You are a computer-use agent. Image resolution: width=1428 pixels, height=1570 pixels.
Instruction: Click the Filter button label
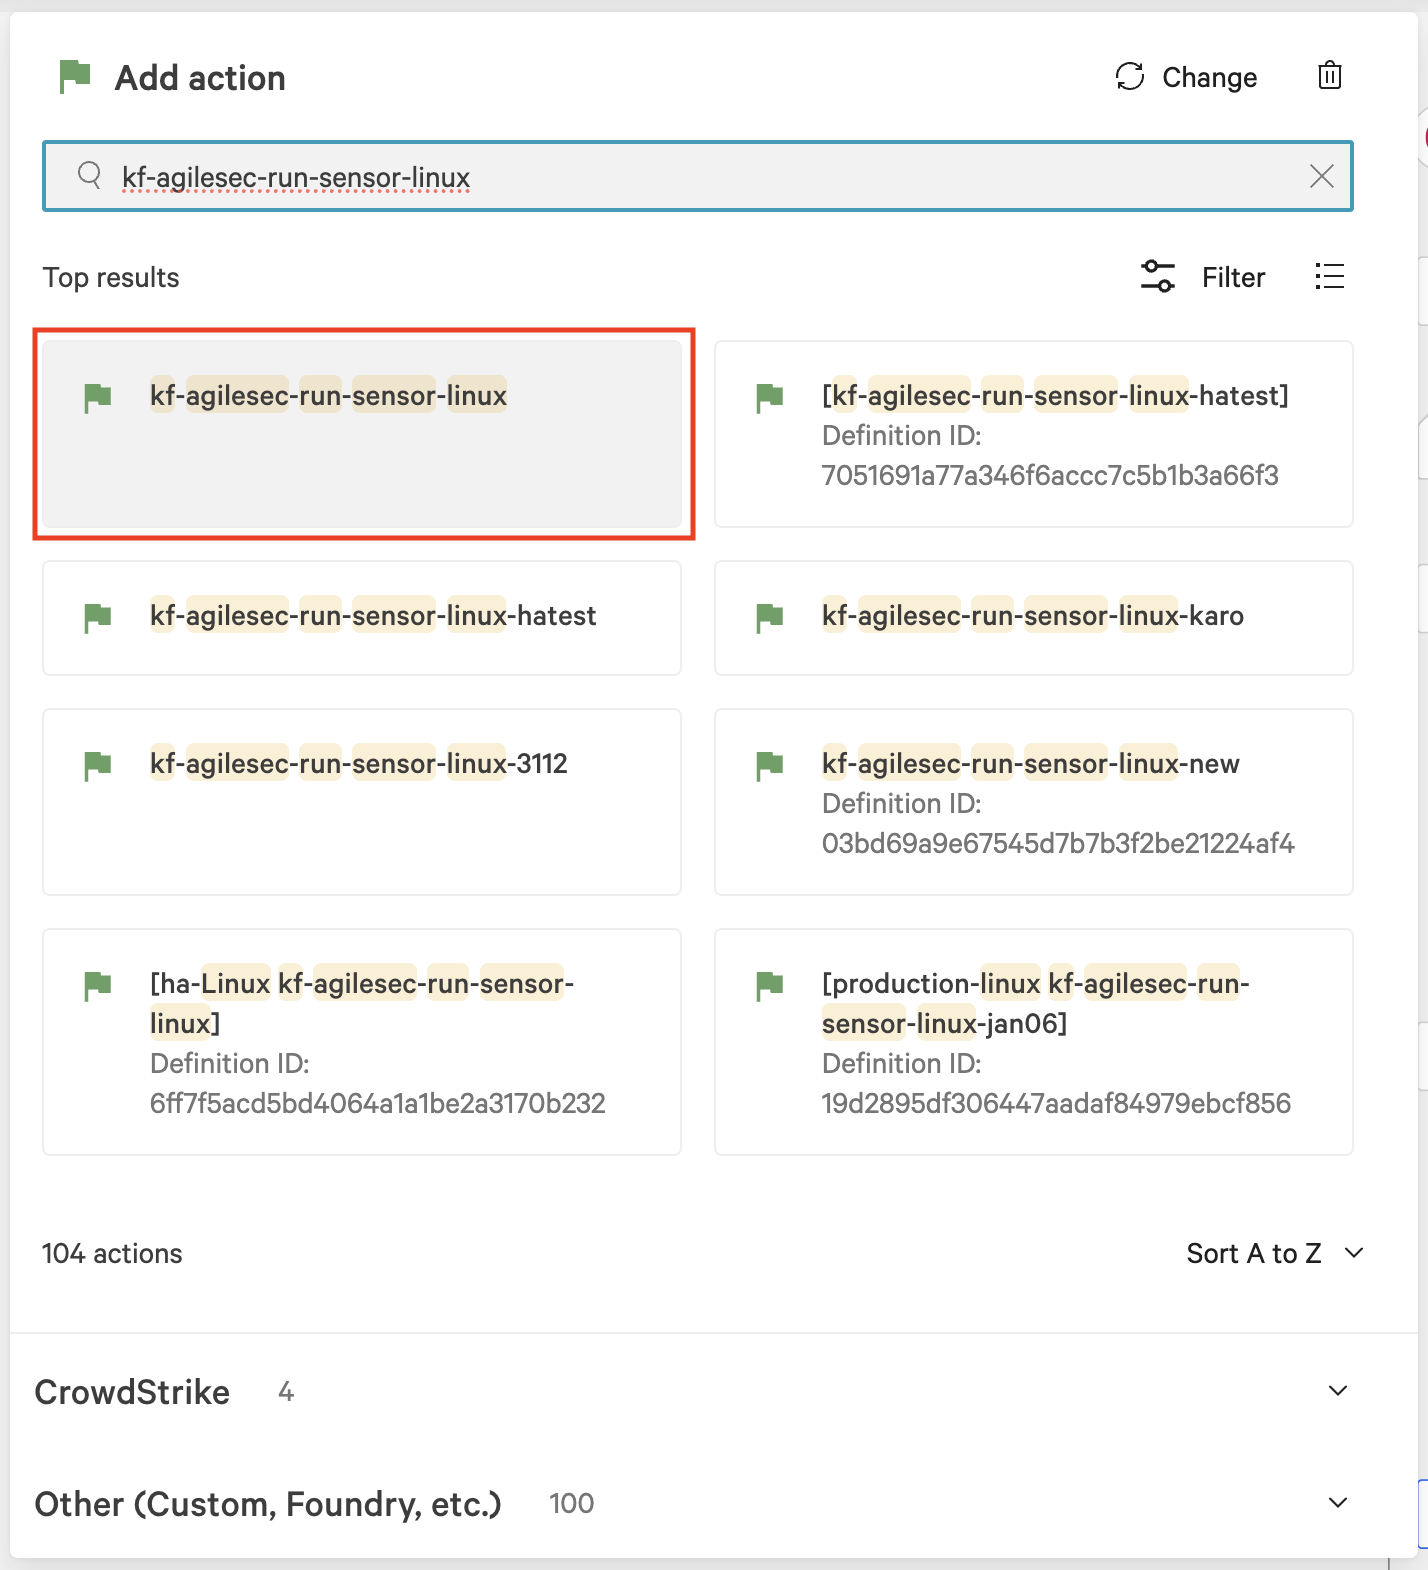1233,277
